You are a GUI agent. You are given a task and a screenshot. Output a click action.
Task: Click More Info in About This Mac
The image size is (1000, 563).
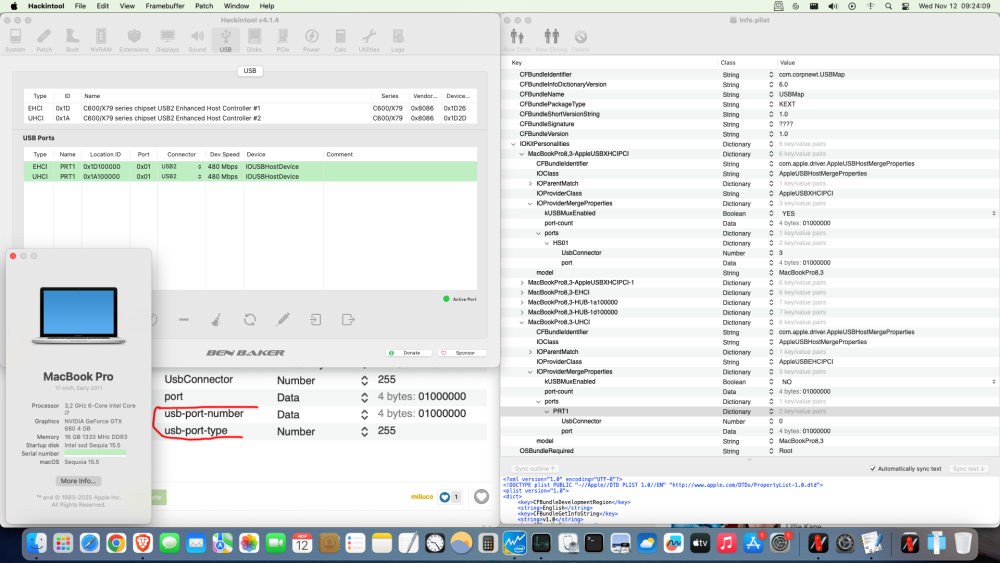point(78,481)
